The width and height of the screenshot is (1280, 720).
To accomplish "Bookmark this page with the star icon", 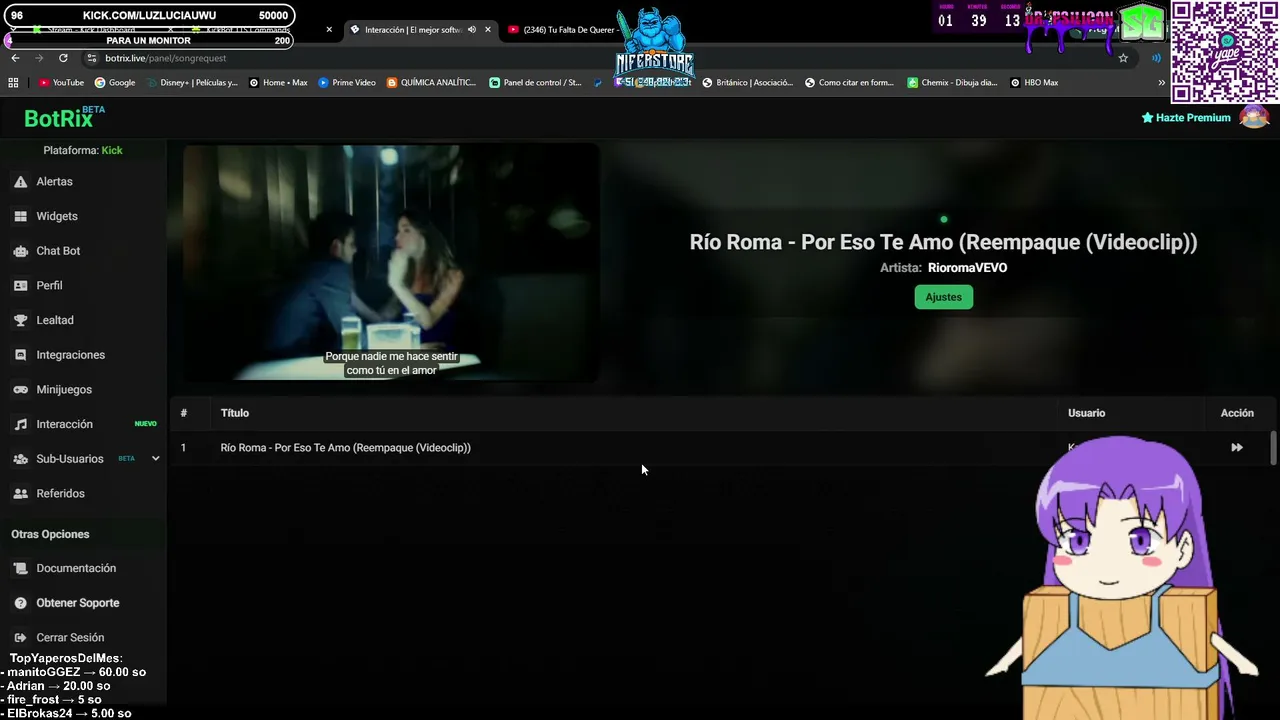I will (1123, 58).
